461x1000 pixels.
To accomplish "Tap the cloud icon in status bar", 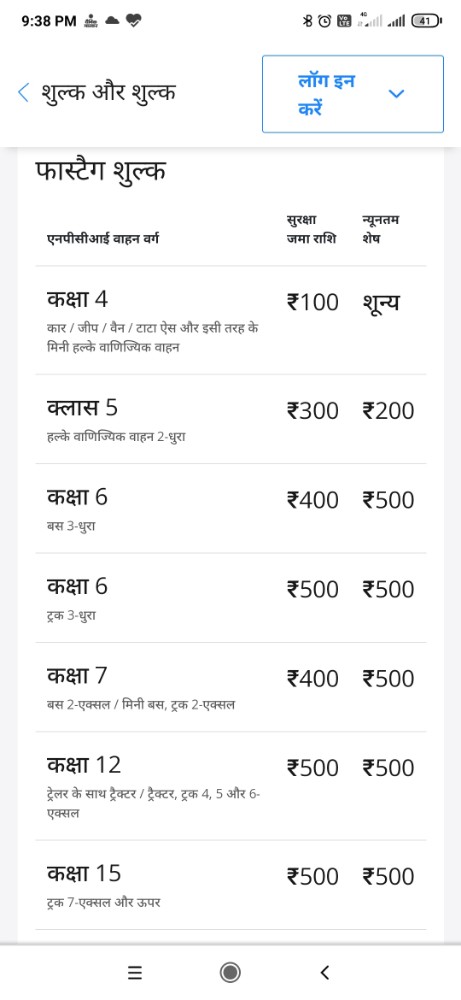I will click(112, 21).
